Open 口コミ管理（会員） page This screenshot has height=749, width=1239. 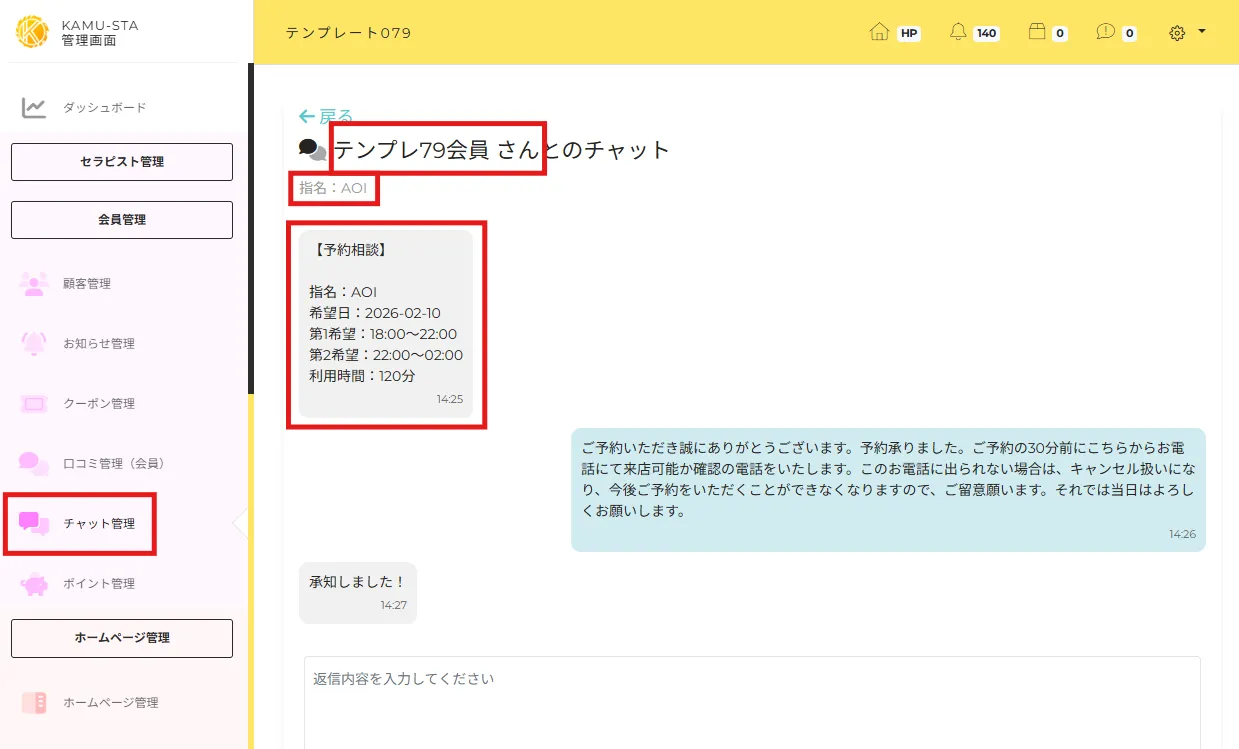pos(113,464)
